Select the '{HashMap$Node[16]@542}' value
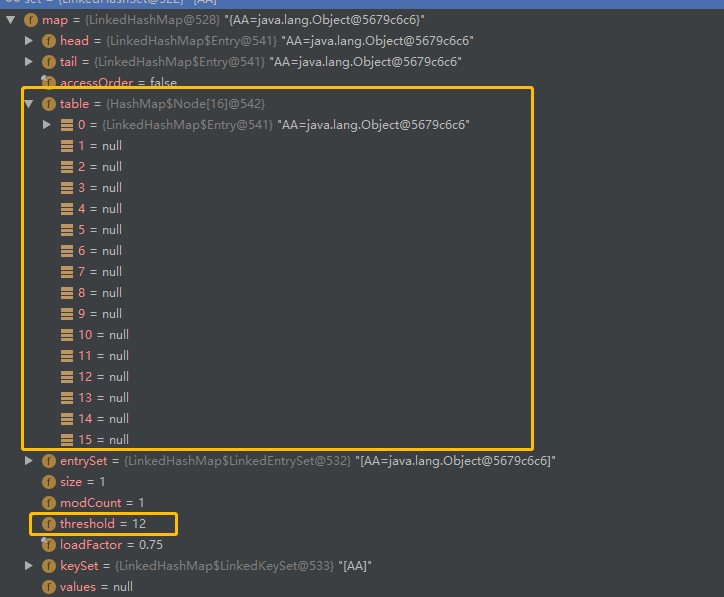This screenshot has width=724, height=597. point(186,104)
